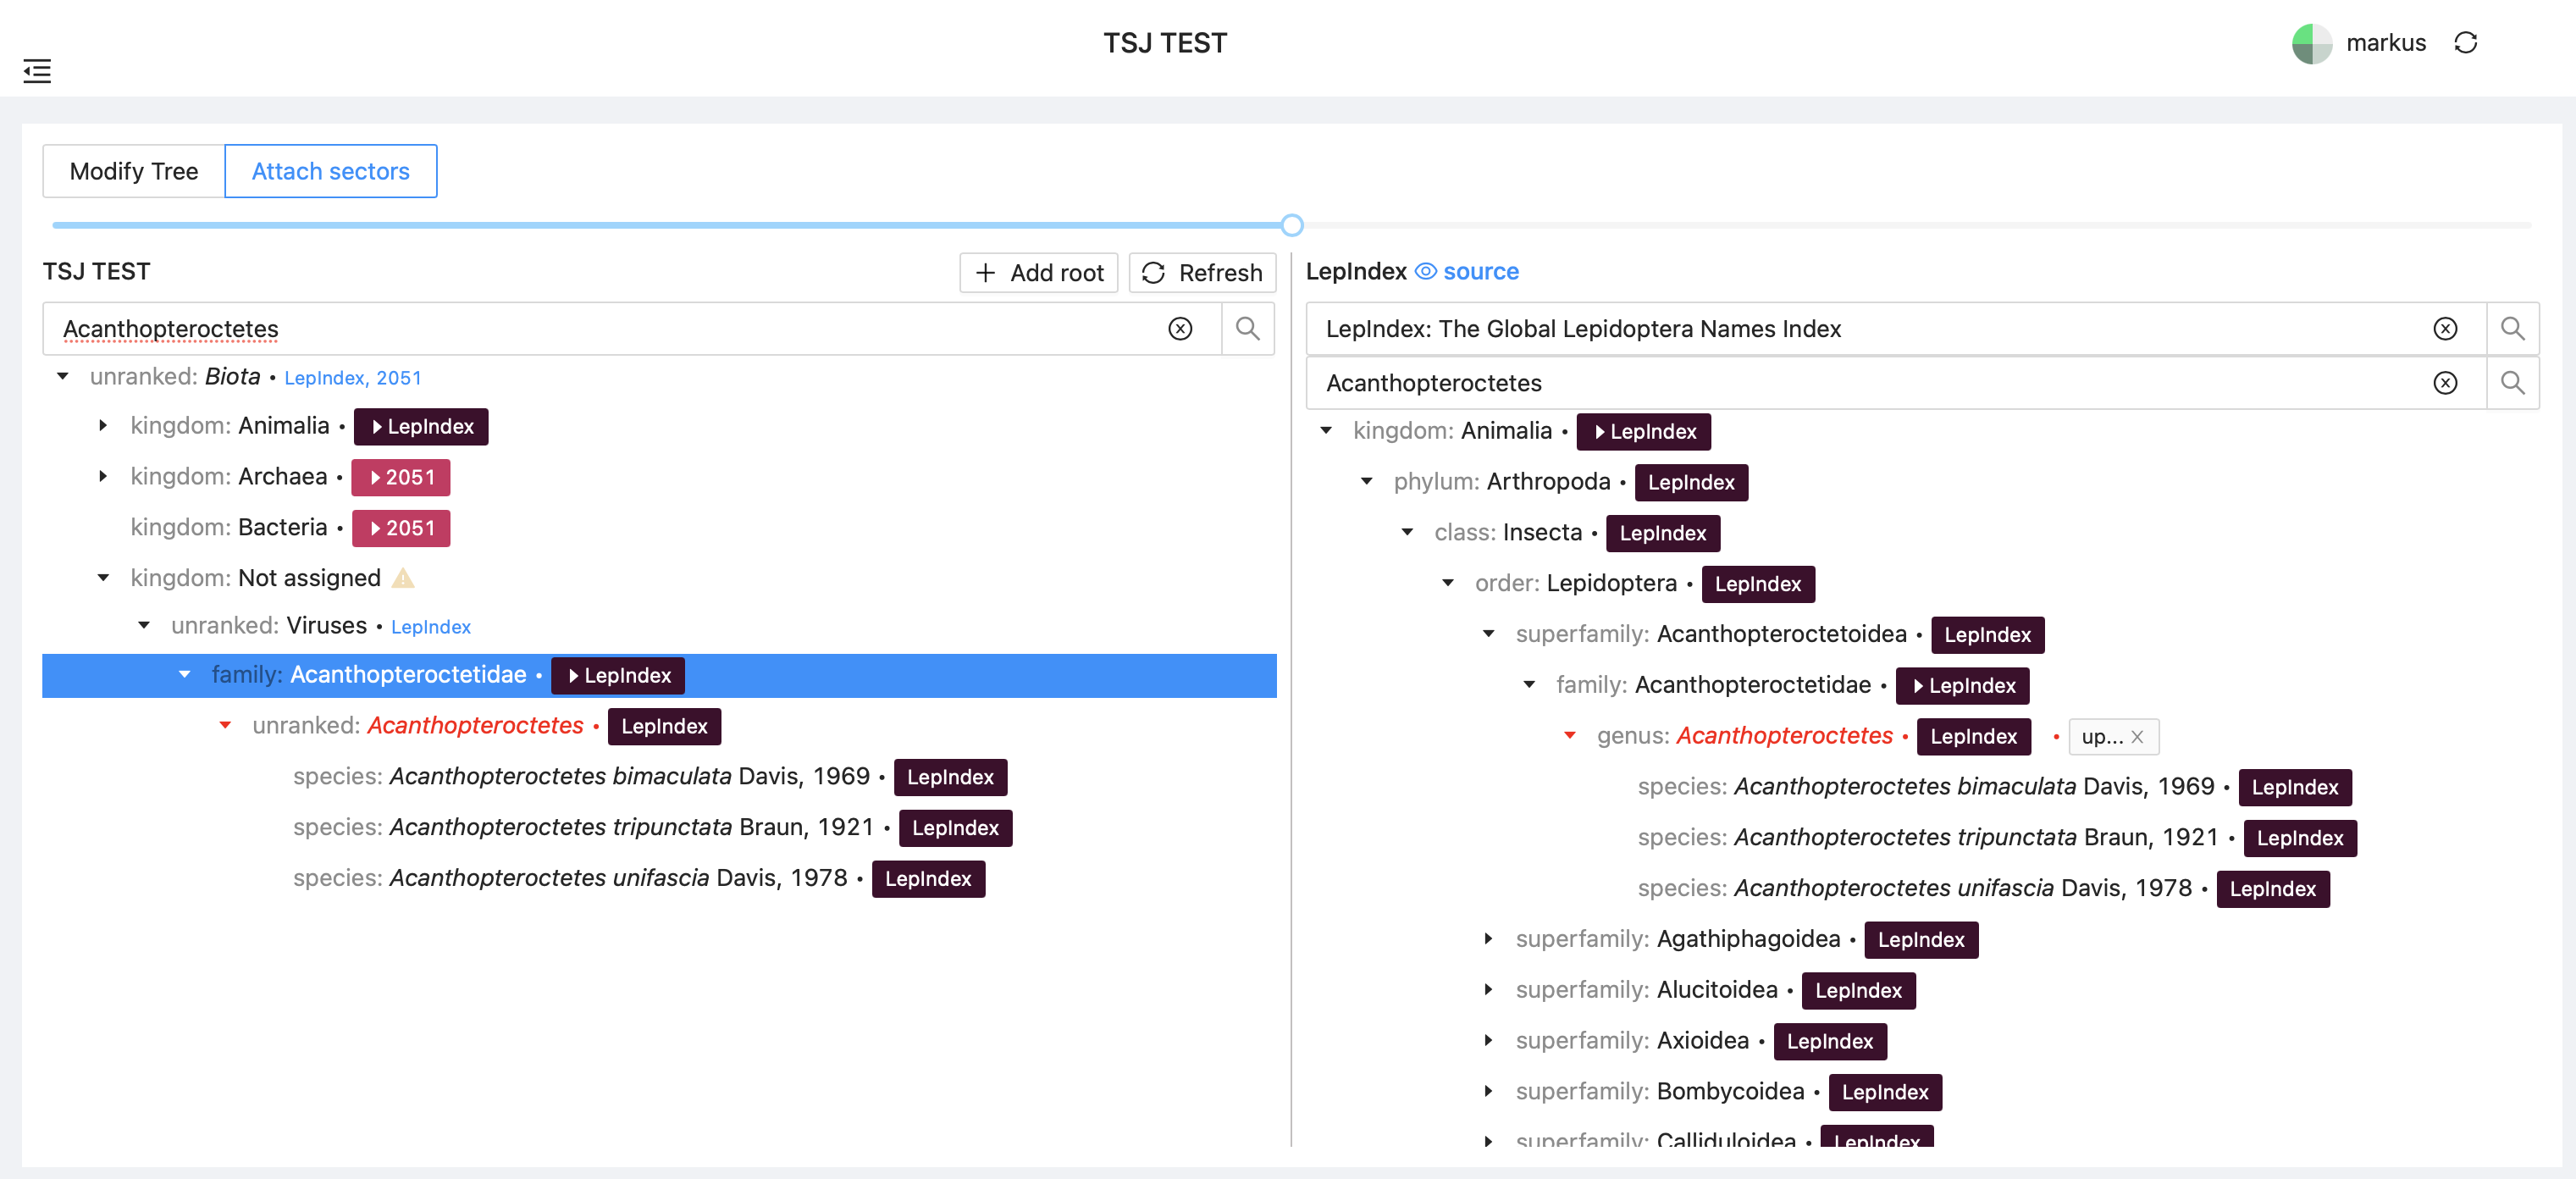Select the Attach sectors tab
This screenshot has width=2576, height=1179.
pos(331,171)
